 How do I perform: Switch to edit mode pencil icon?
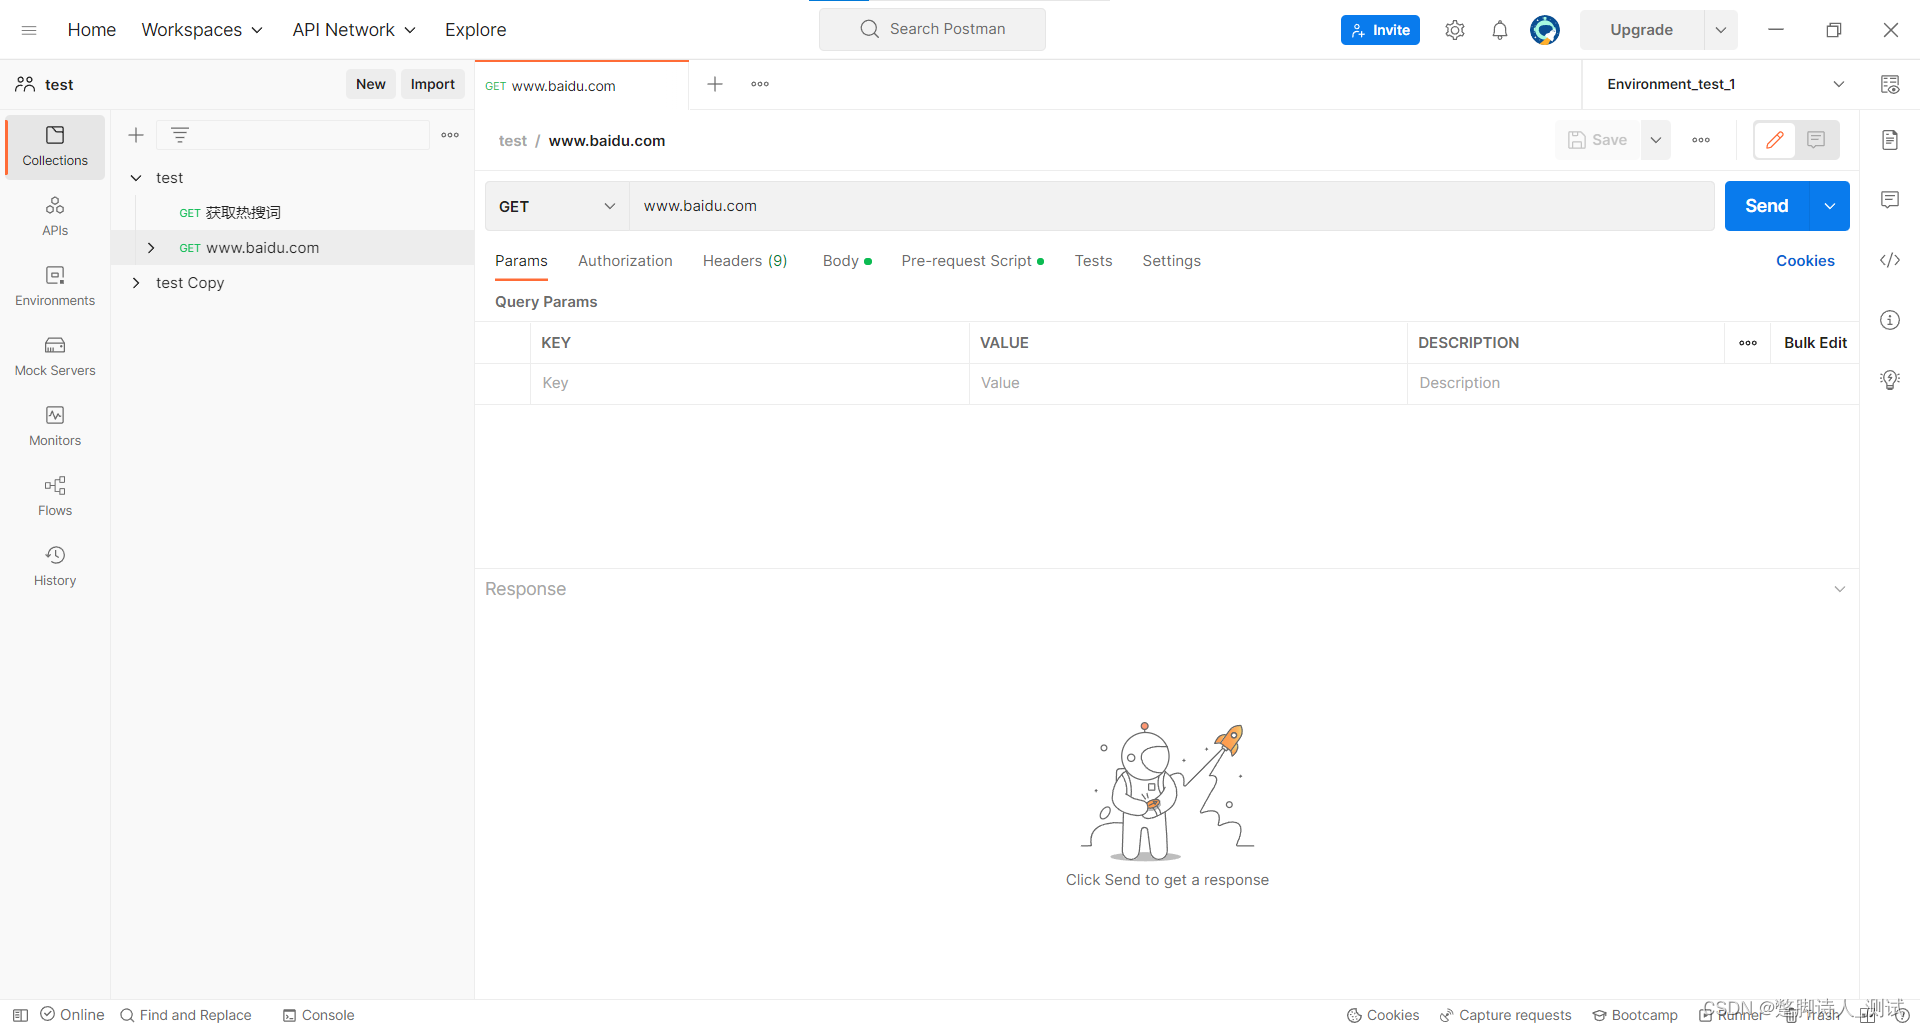(1775, 140)
